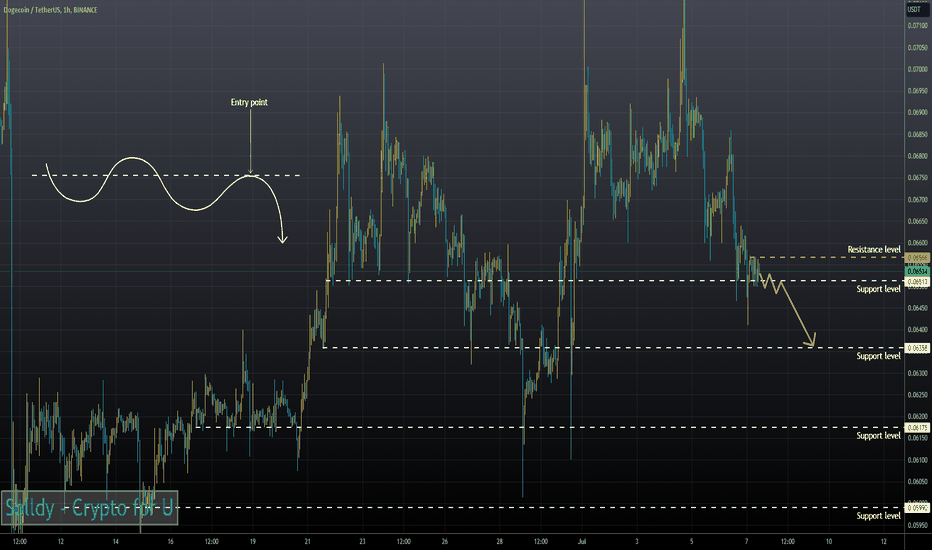Click the Resistance level text label

pyautogui.click(x=874, y=249)
